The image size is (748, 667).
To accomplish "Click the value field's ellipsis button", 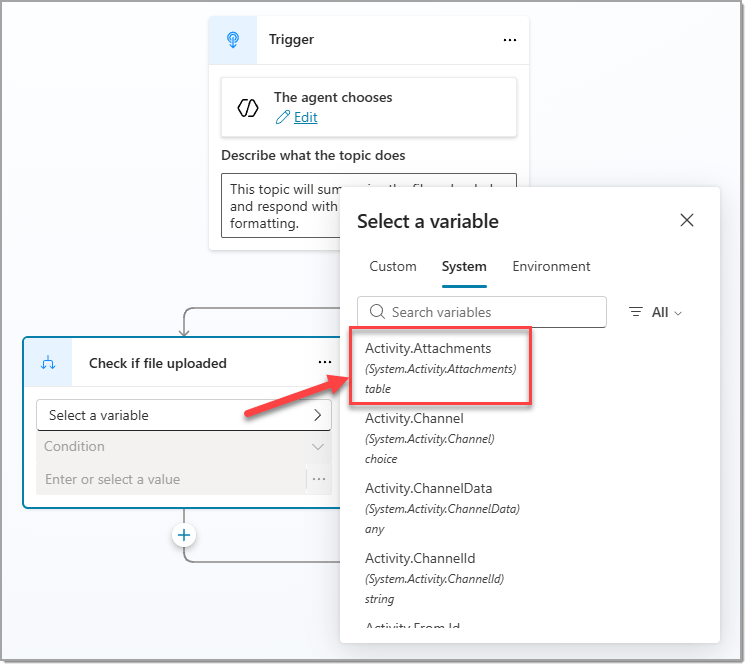I will click(x=320, y=480).
